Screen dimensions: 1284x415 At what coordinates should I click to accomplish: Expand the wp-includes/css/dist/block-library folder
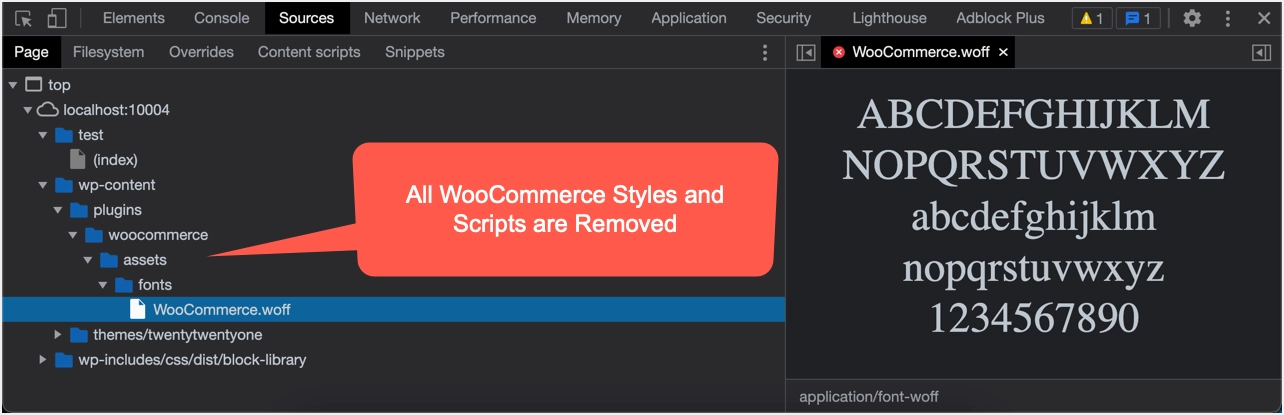[43, 360]
